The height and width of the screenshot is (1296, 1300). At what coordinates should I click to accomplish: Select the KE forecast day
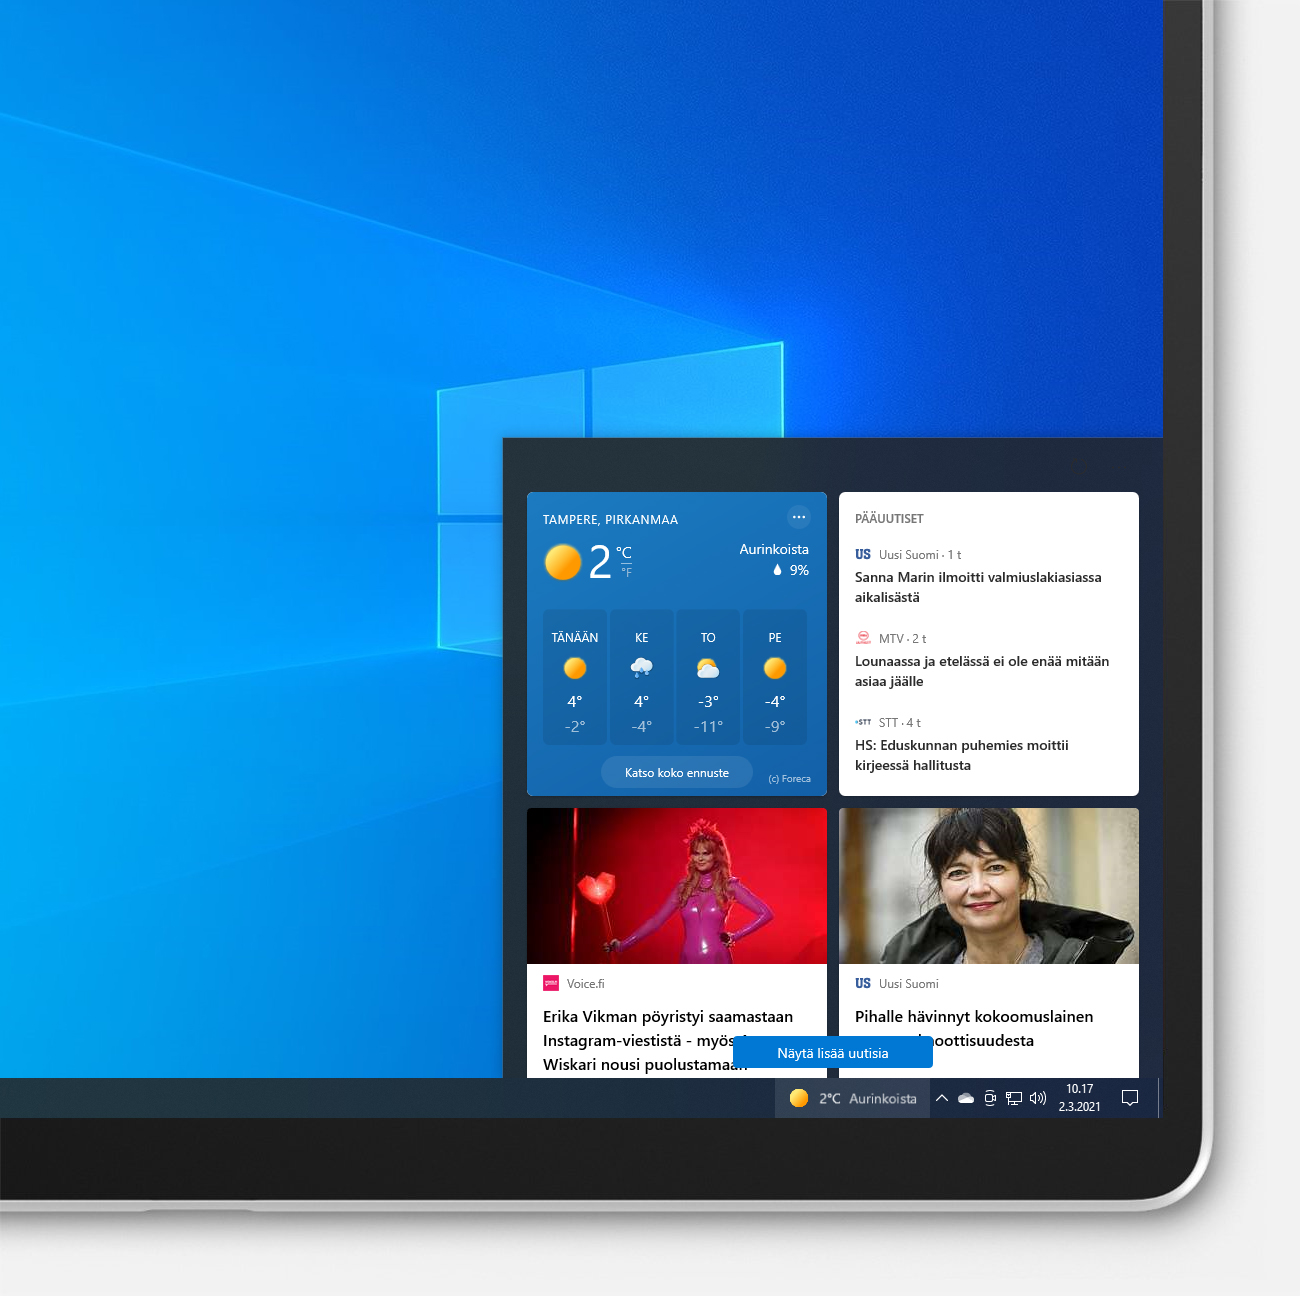[x=641, y=678]
